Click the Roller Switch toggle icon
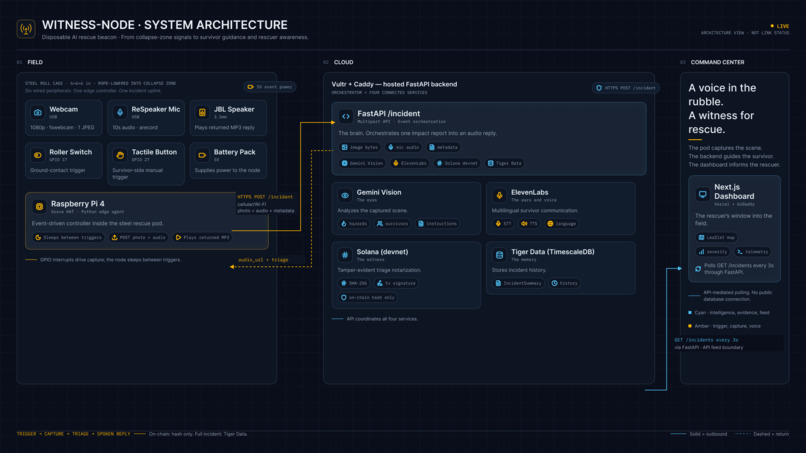 pos(38,155)
